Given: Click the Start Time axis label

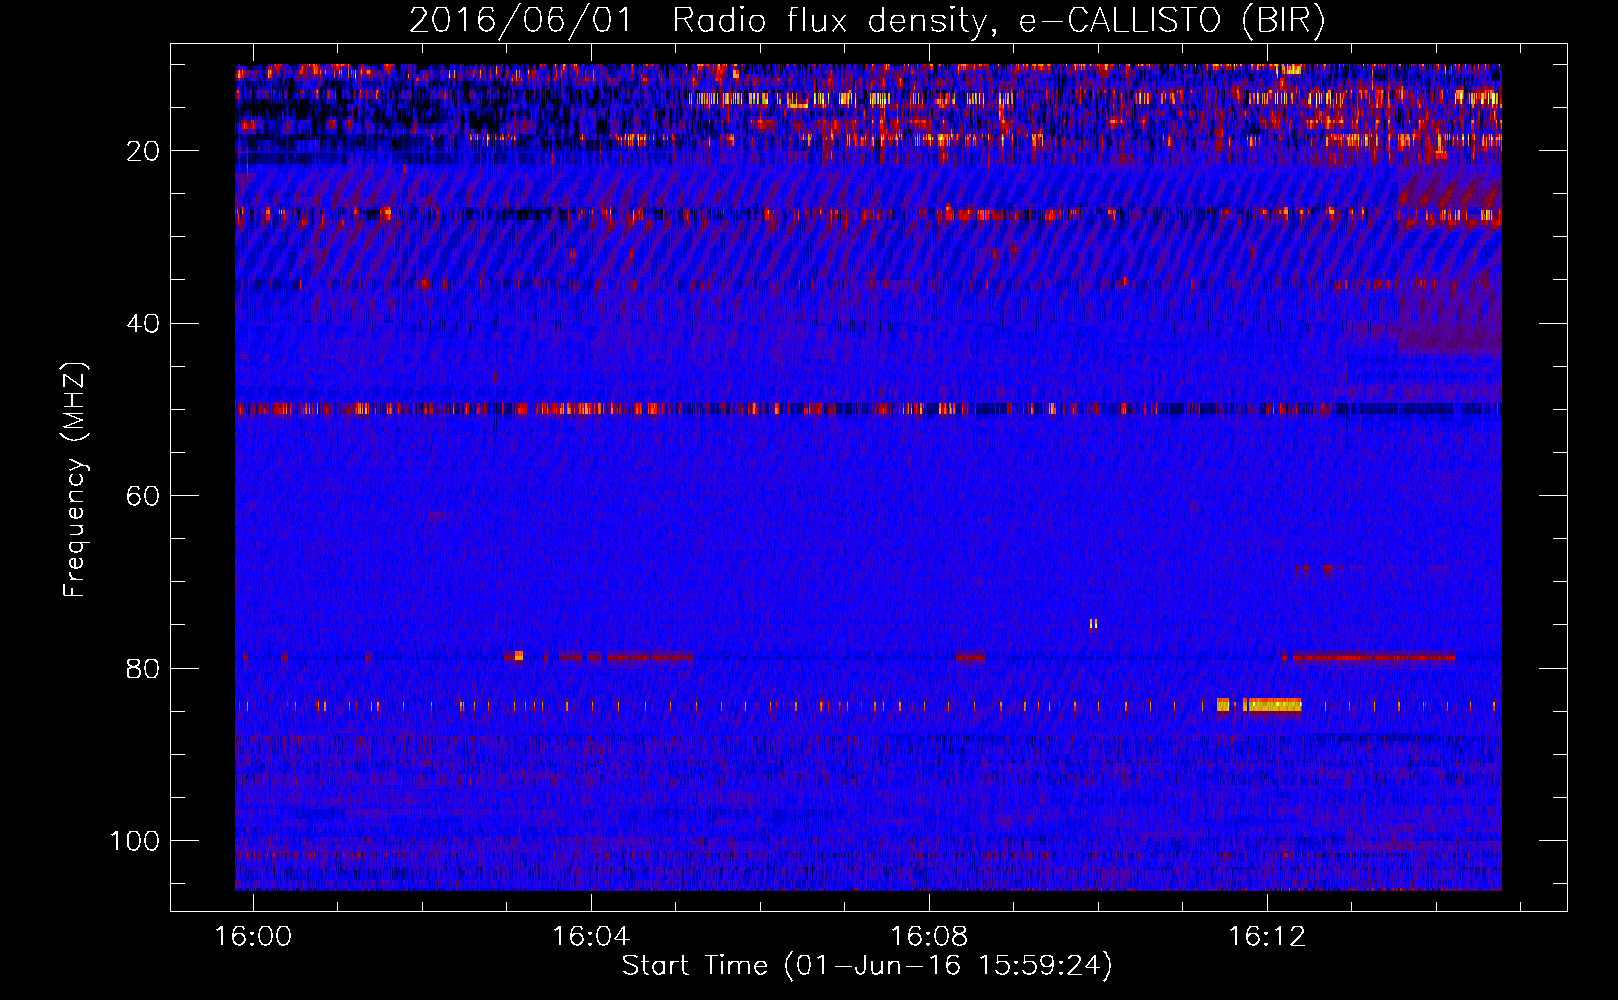Looking at the screenshot, I should pyautogui.click(x=867, y=965).
